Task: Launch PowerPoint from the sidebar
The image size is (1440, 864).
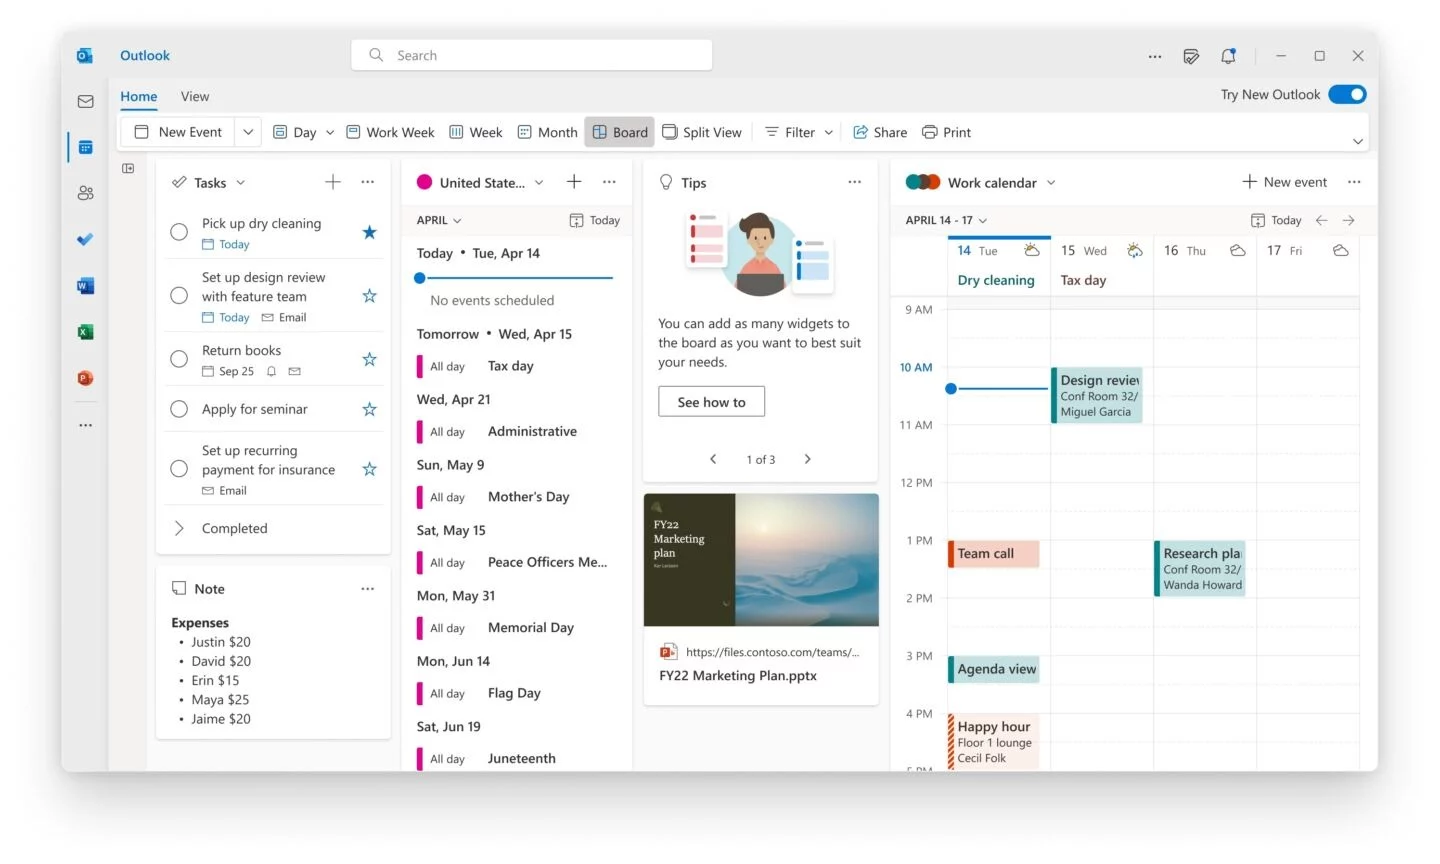Action: [85, 378]
